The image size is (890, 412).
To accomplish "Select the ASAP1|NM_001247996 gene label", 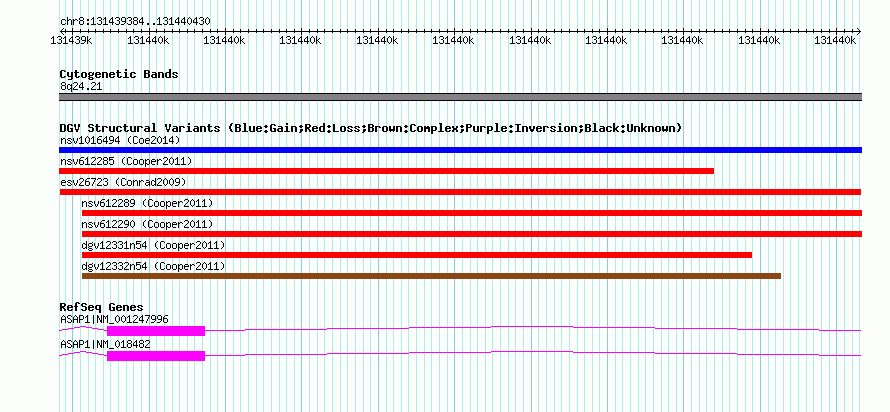I will coord(114,319).
